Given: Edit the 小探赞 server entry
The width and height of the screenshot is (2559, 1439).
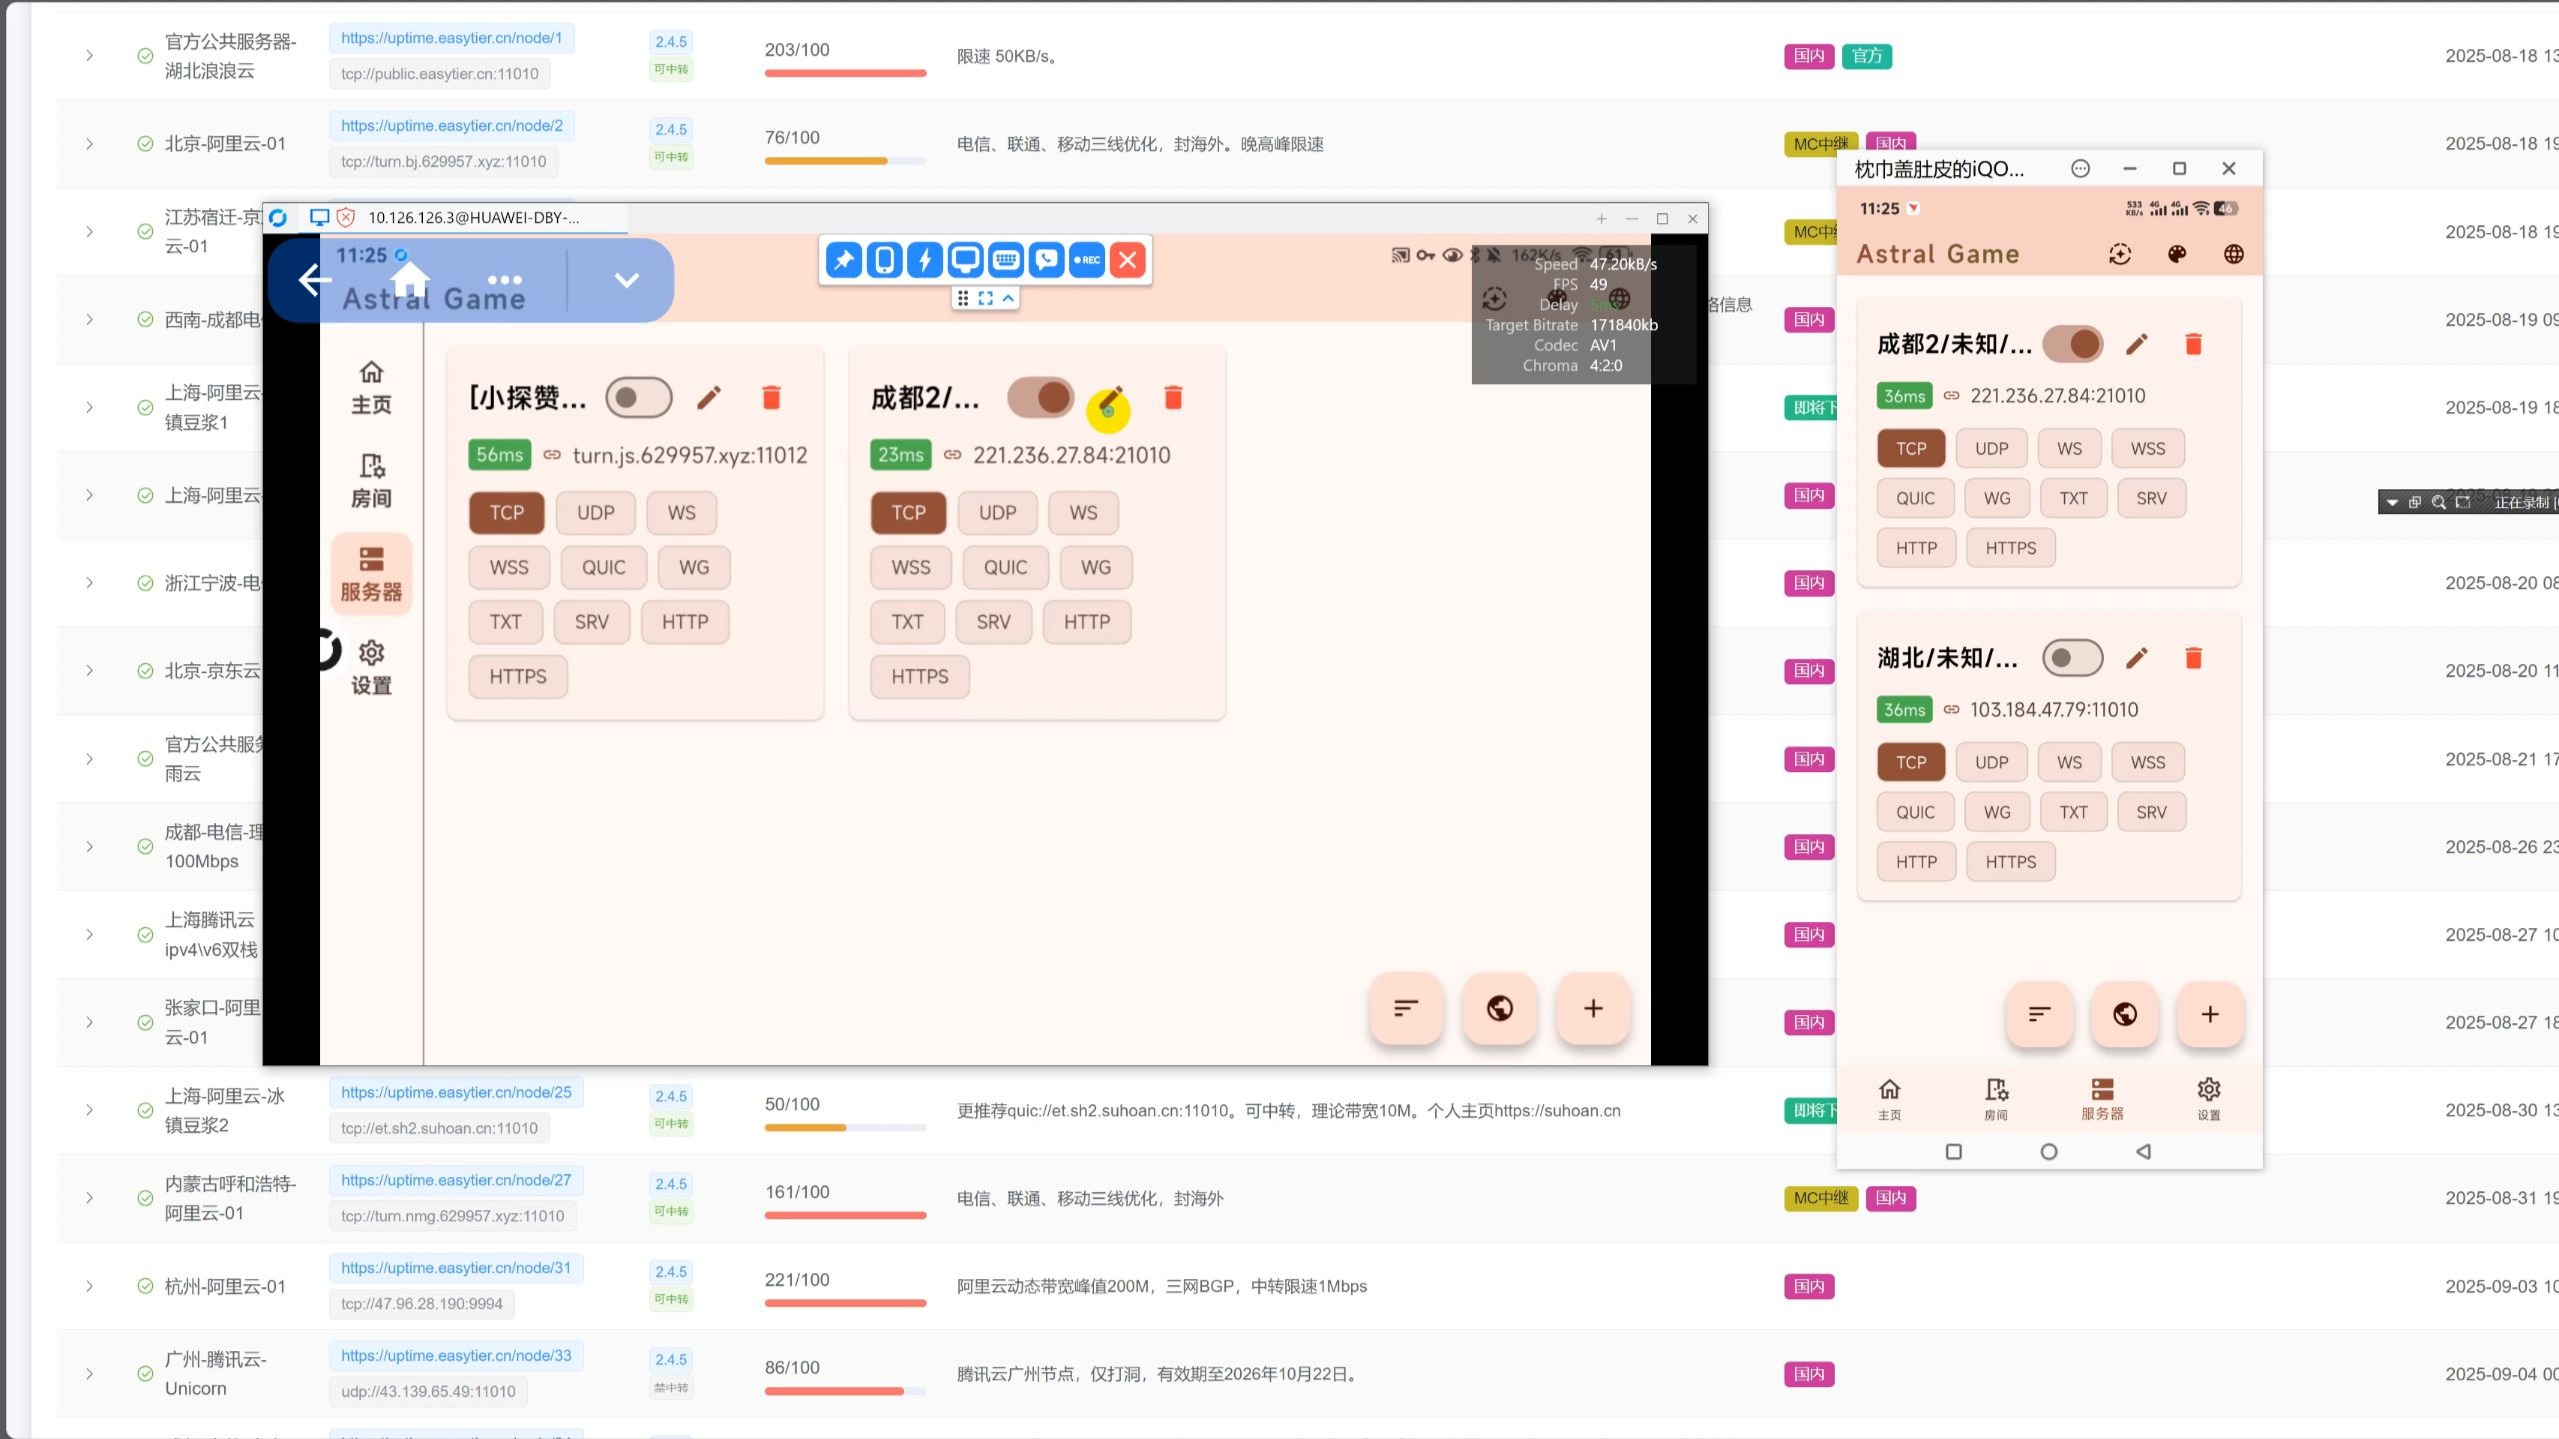Looking at the screenshot, I should pyautogui.click(x=709, y=398).
